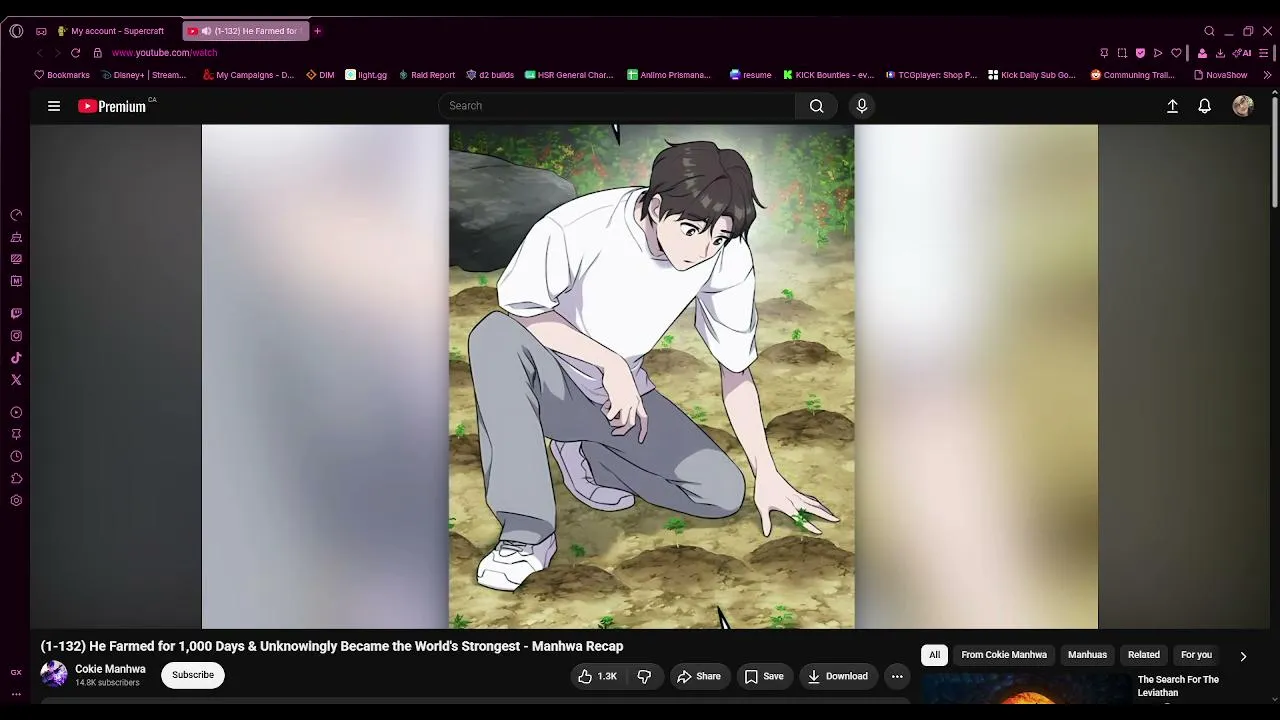The width and height of the screenshot is (1280, 720).
Task: Toggle the ad blocker shield icon
Action: click(x=1140, y=53)
